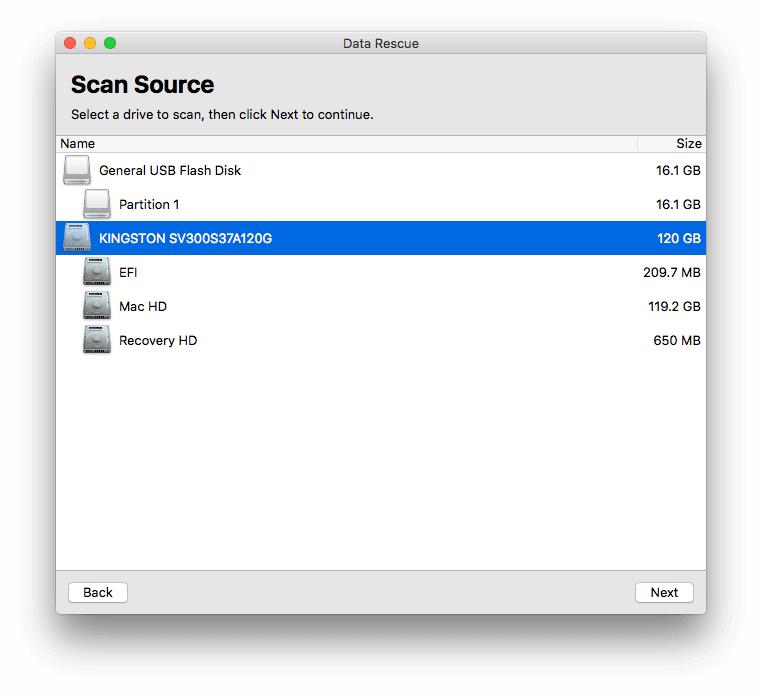Click the 119.2 GB size value
This screenshot has height=694, width=762.
[x=675, y=306]
